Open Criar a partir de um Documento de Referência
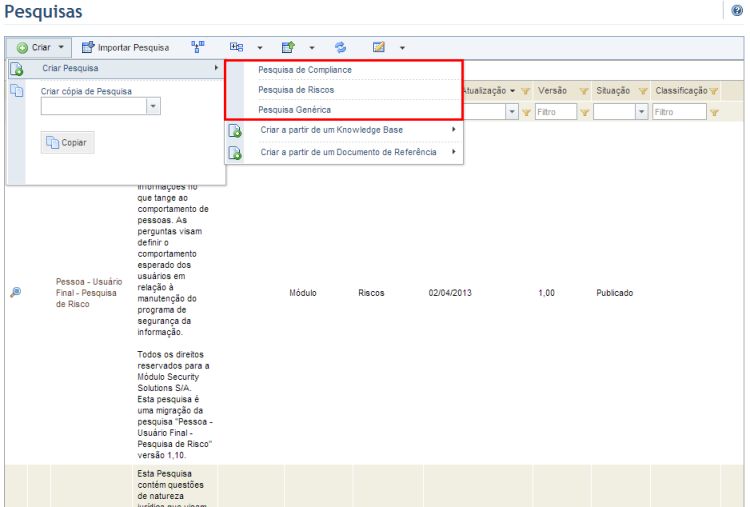 (348, 152)
